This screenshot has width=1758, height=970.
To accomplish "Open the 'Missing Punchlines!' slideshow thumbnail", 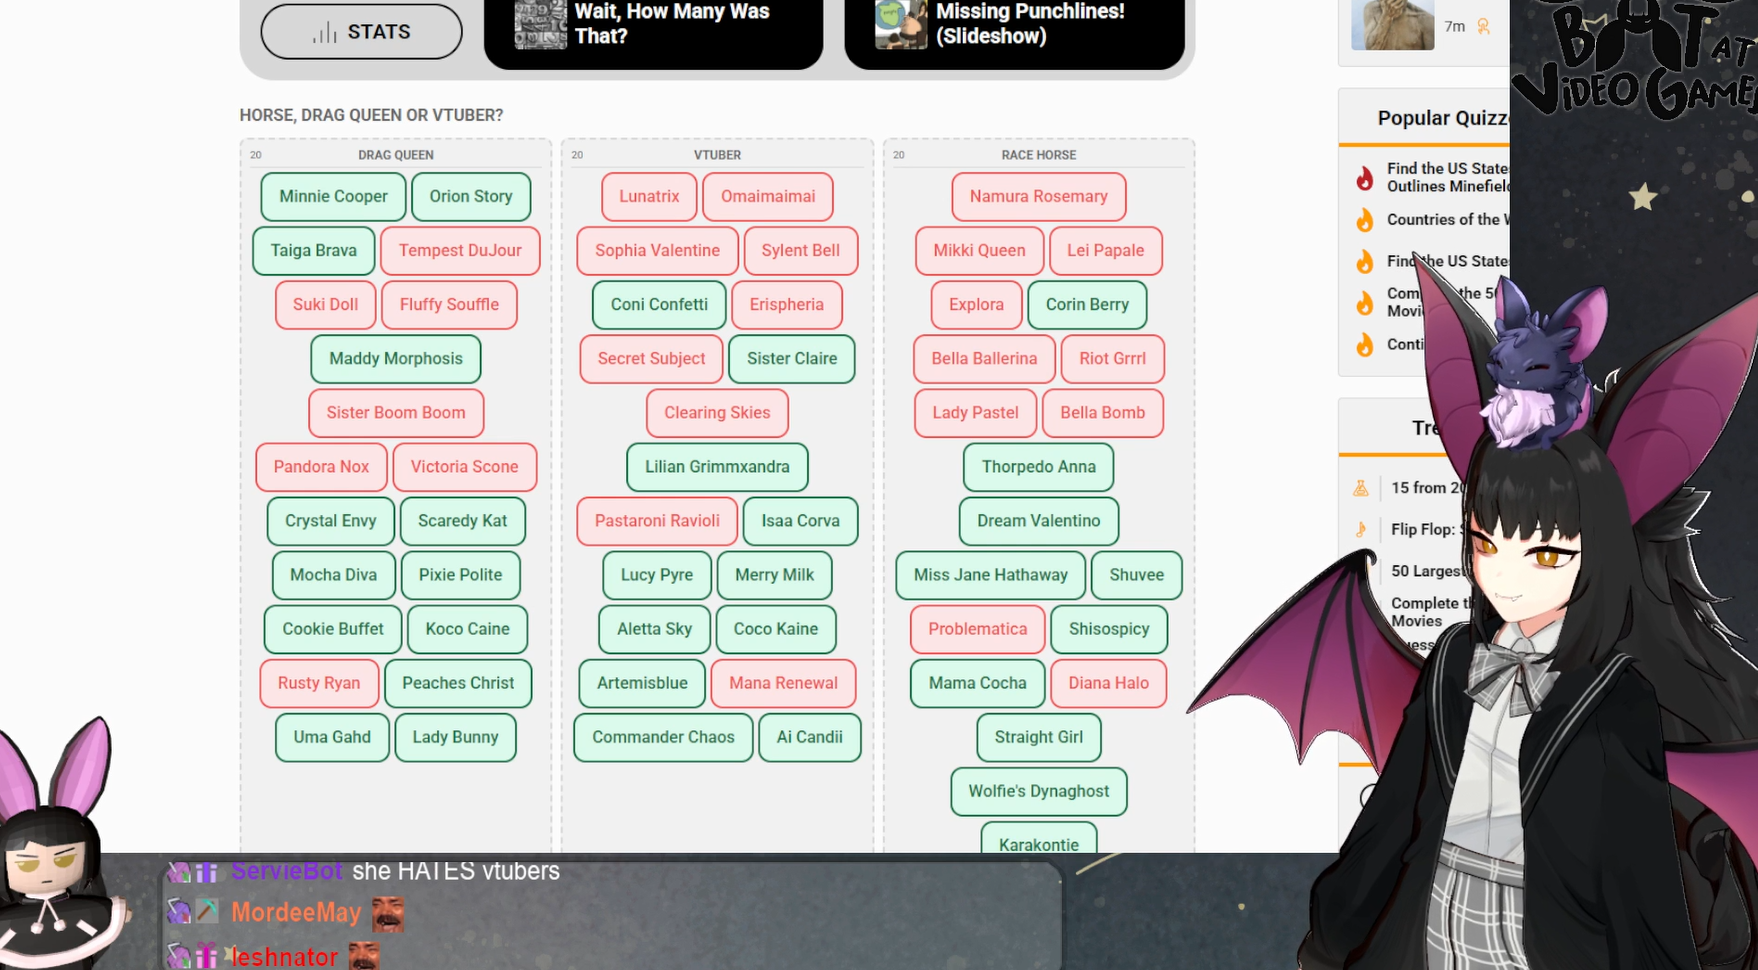I will [901, 24].
